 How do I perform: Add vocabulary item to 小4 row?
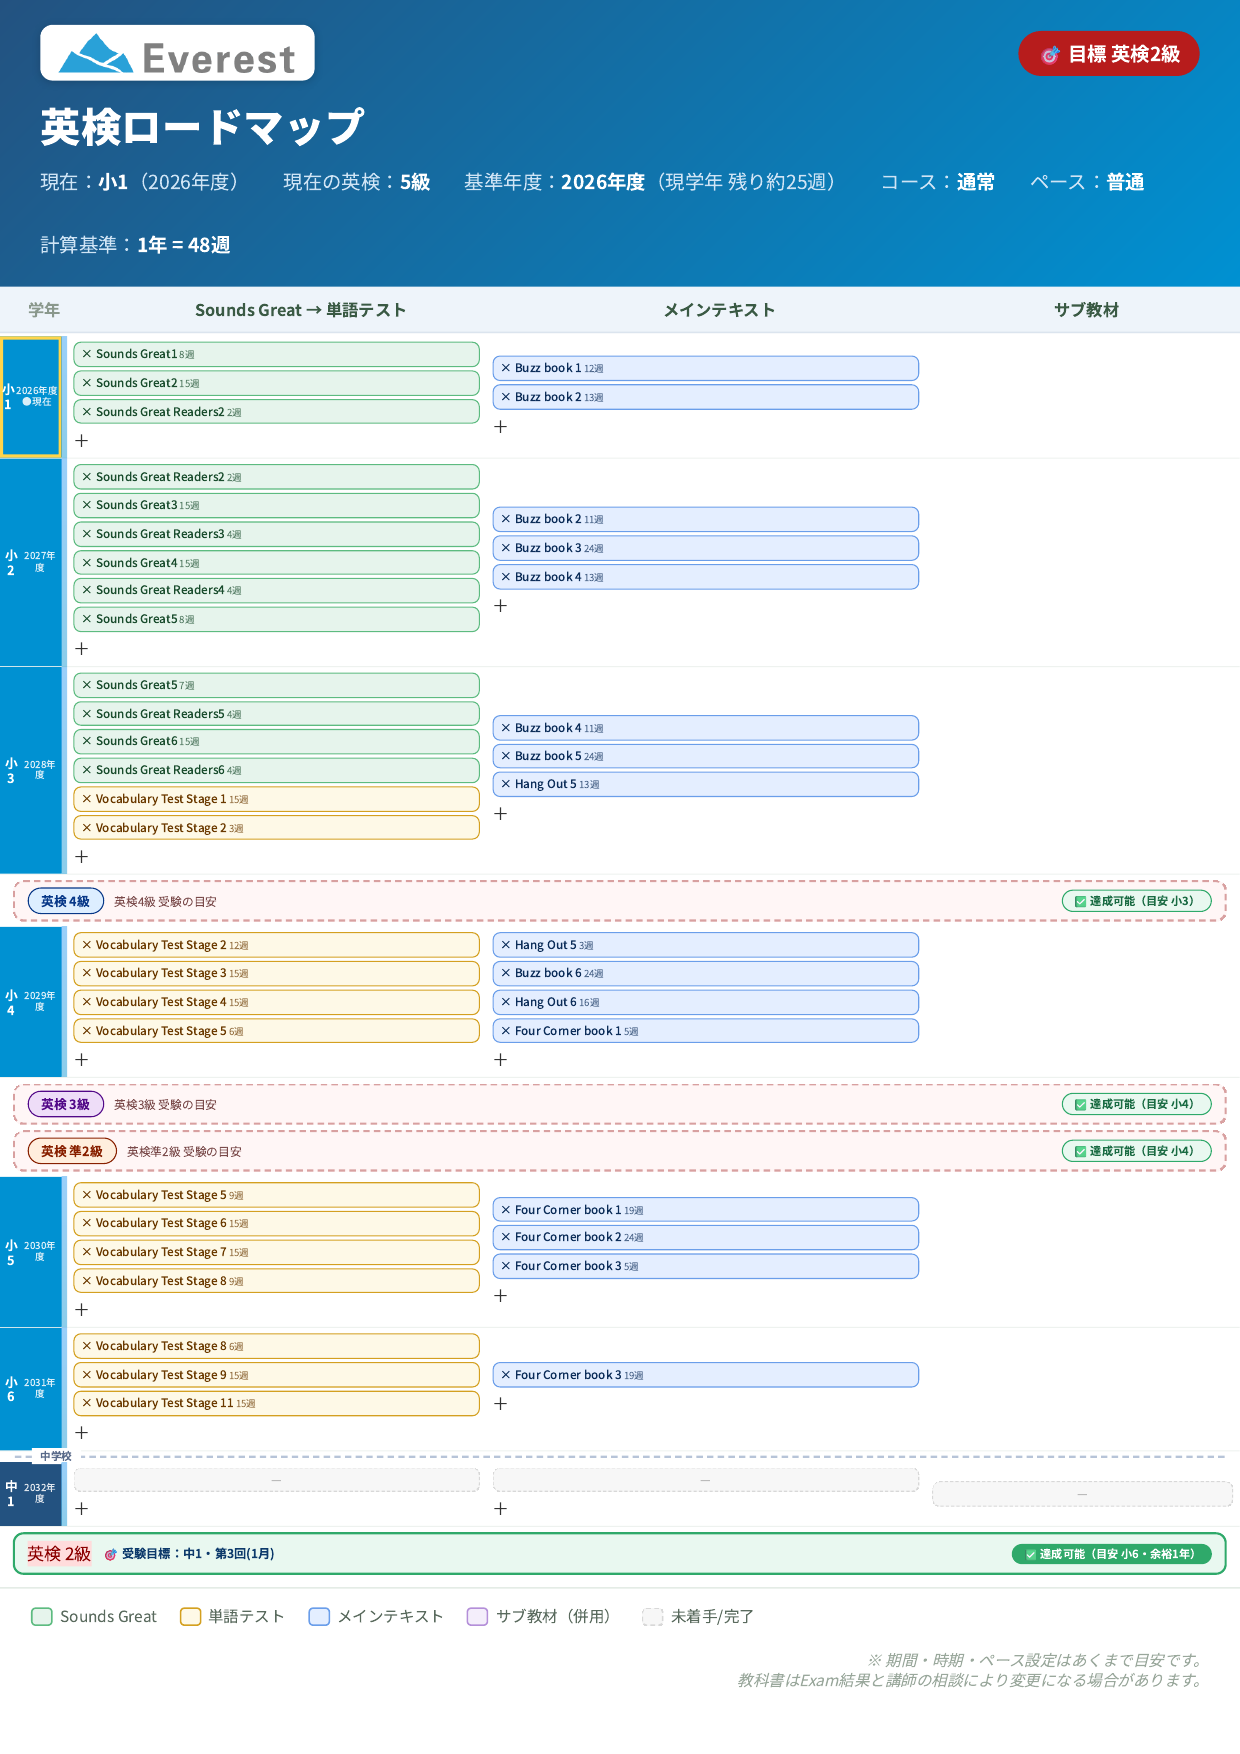pos(82,1059)
